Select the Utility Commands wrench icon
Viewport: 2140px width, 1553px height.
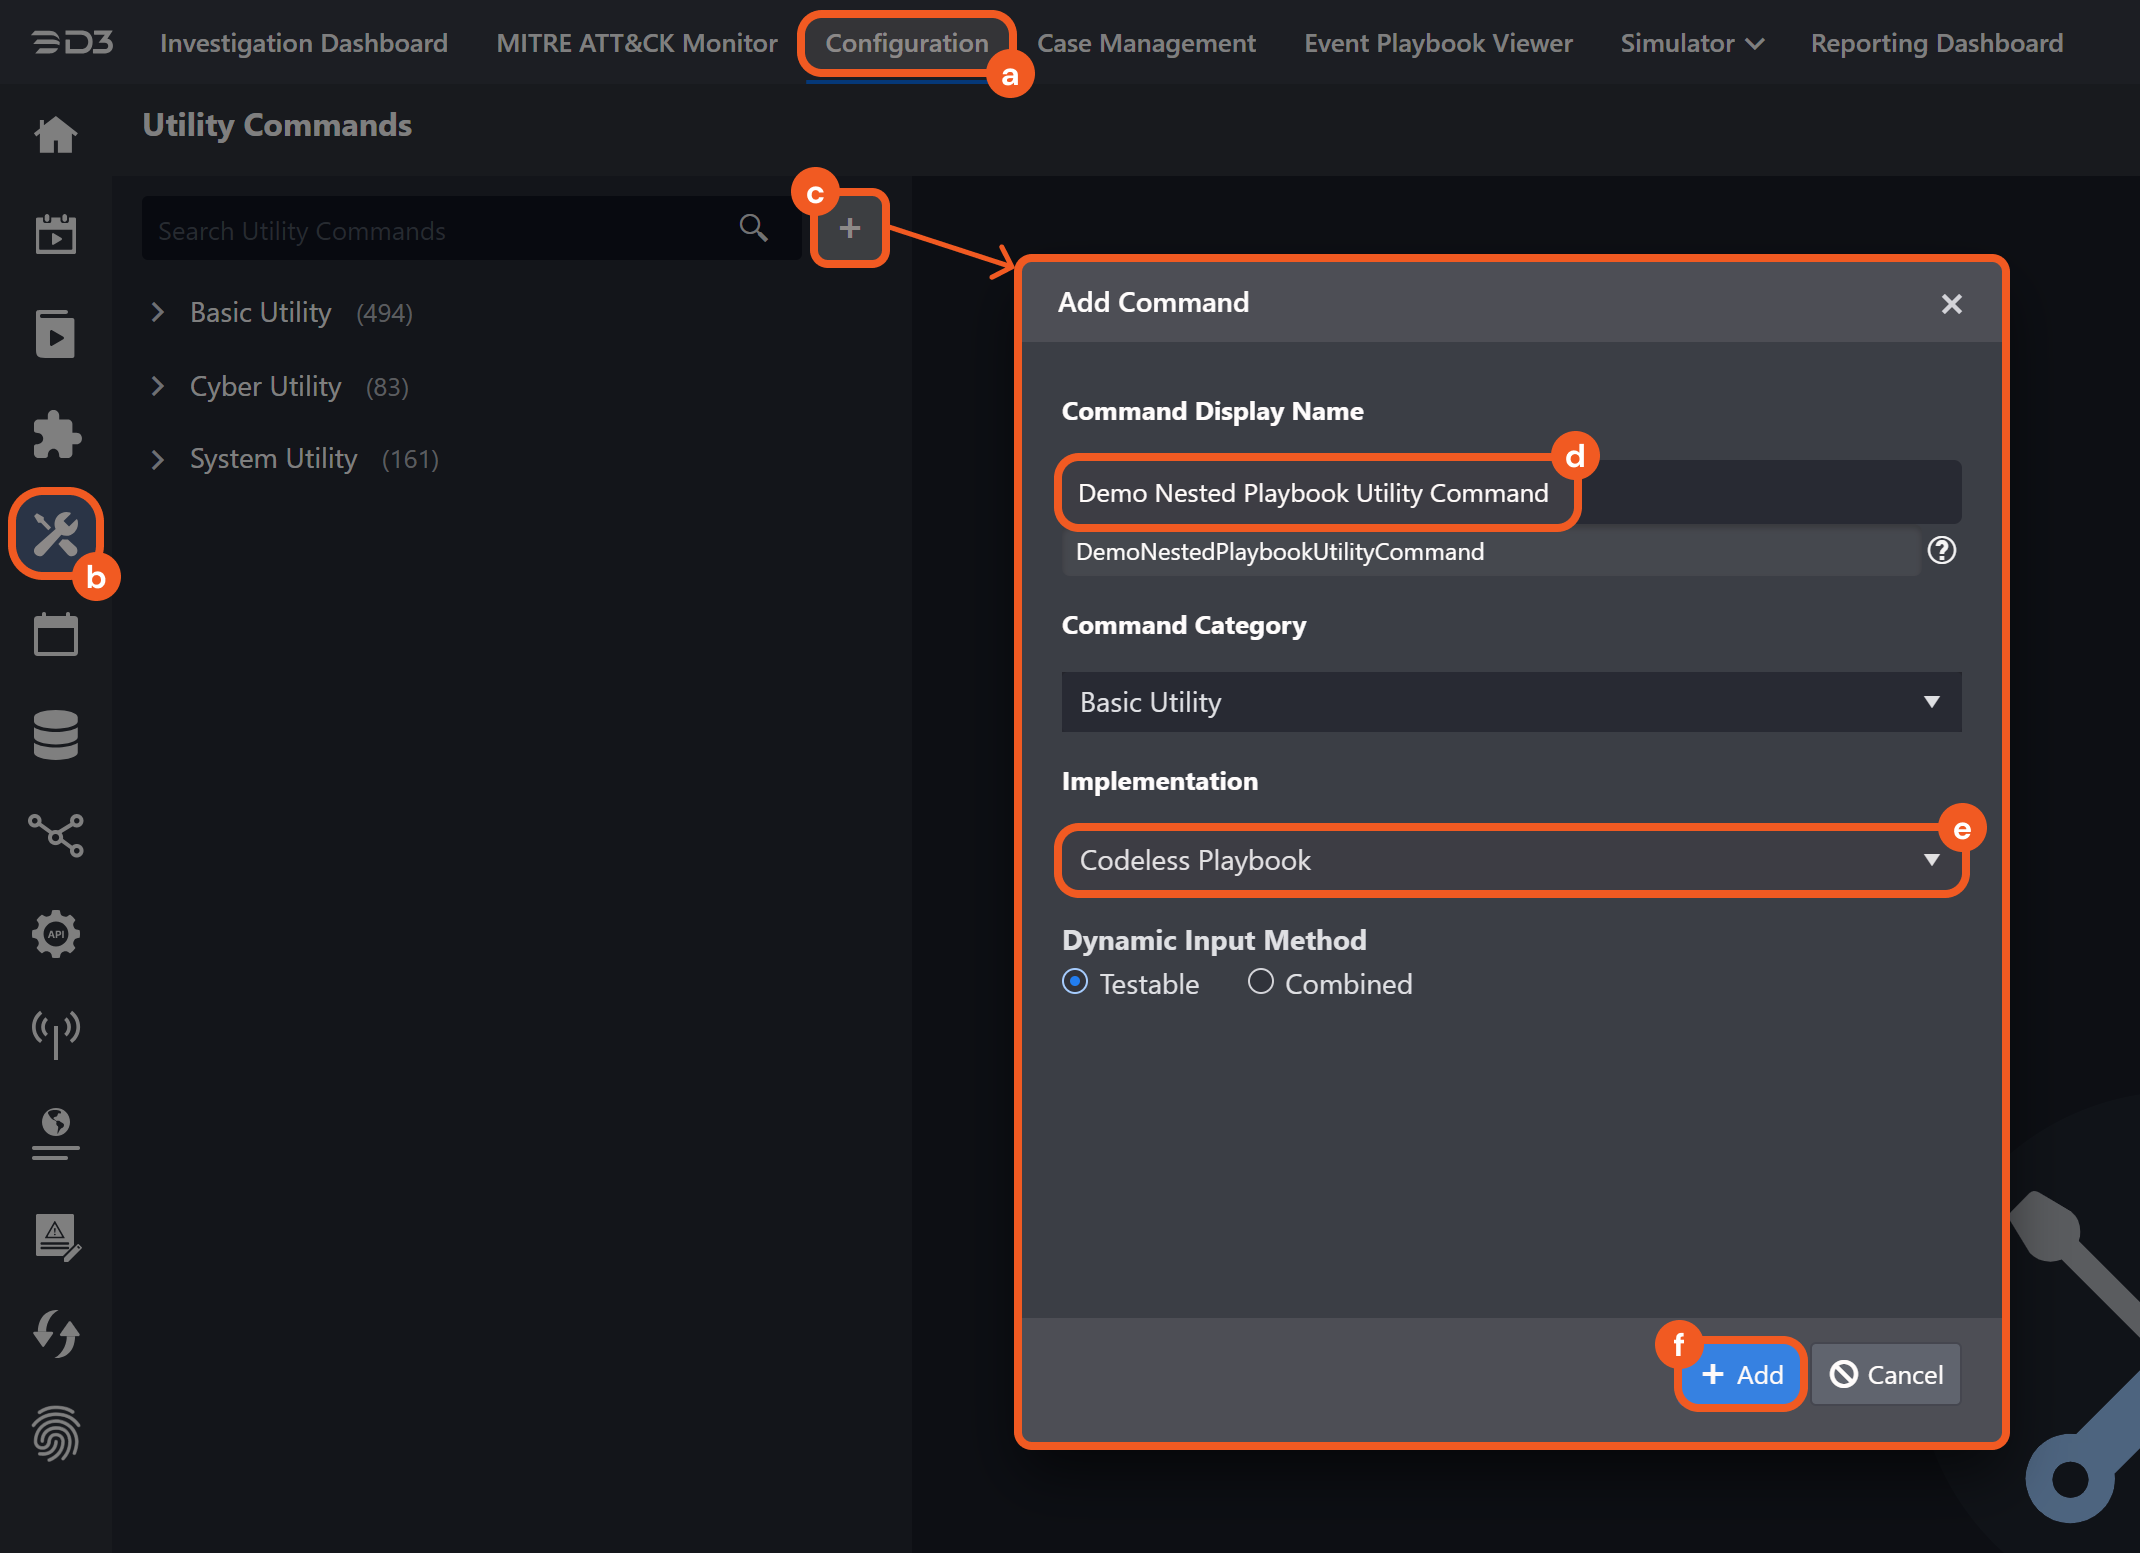[56, 534]
